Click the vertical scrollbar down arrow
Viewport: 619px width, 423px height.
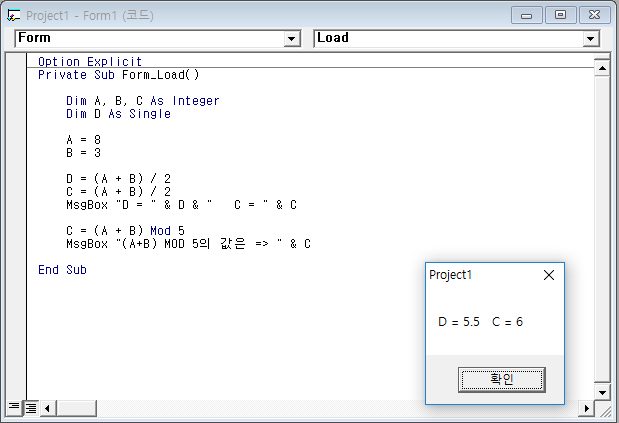(602, 392)
